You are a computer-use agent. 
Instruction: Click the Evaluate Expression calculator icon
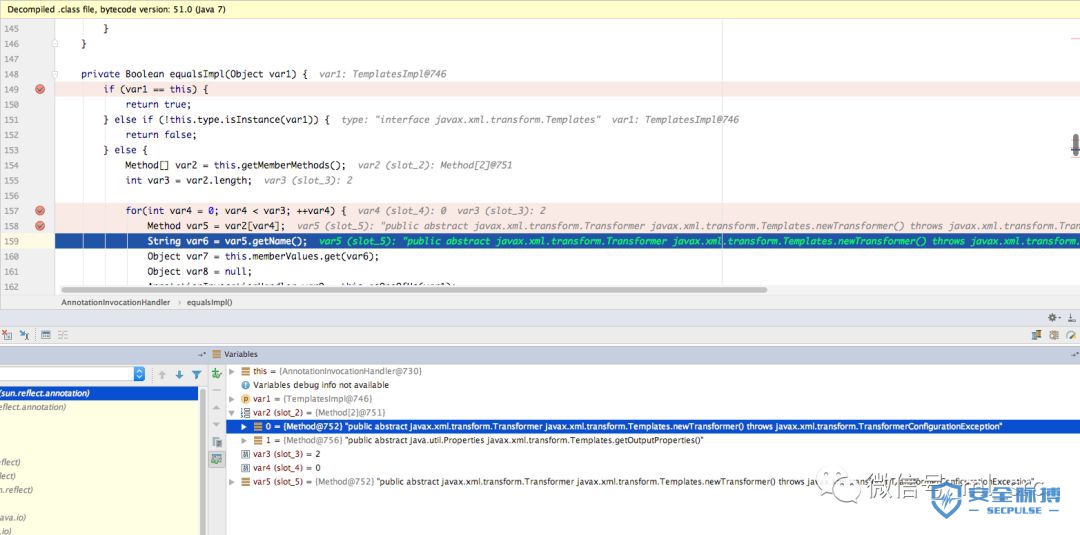[x=45, y=335]
